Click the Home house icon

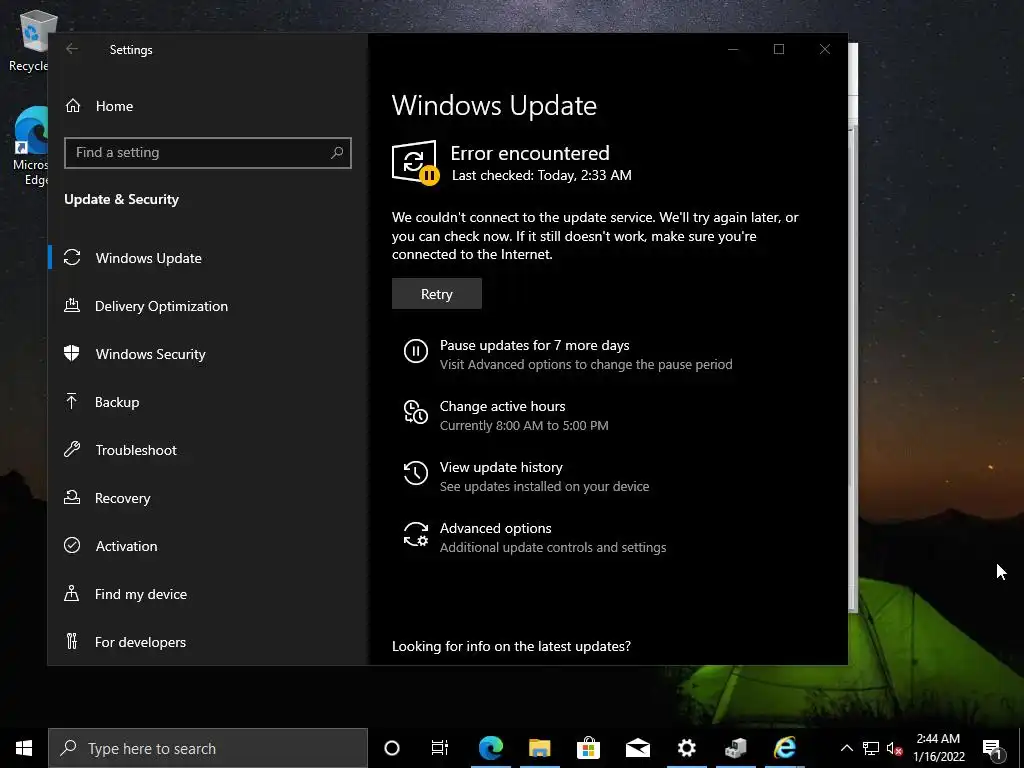click(x=72, y=105)
